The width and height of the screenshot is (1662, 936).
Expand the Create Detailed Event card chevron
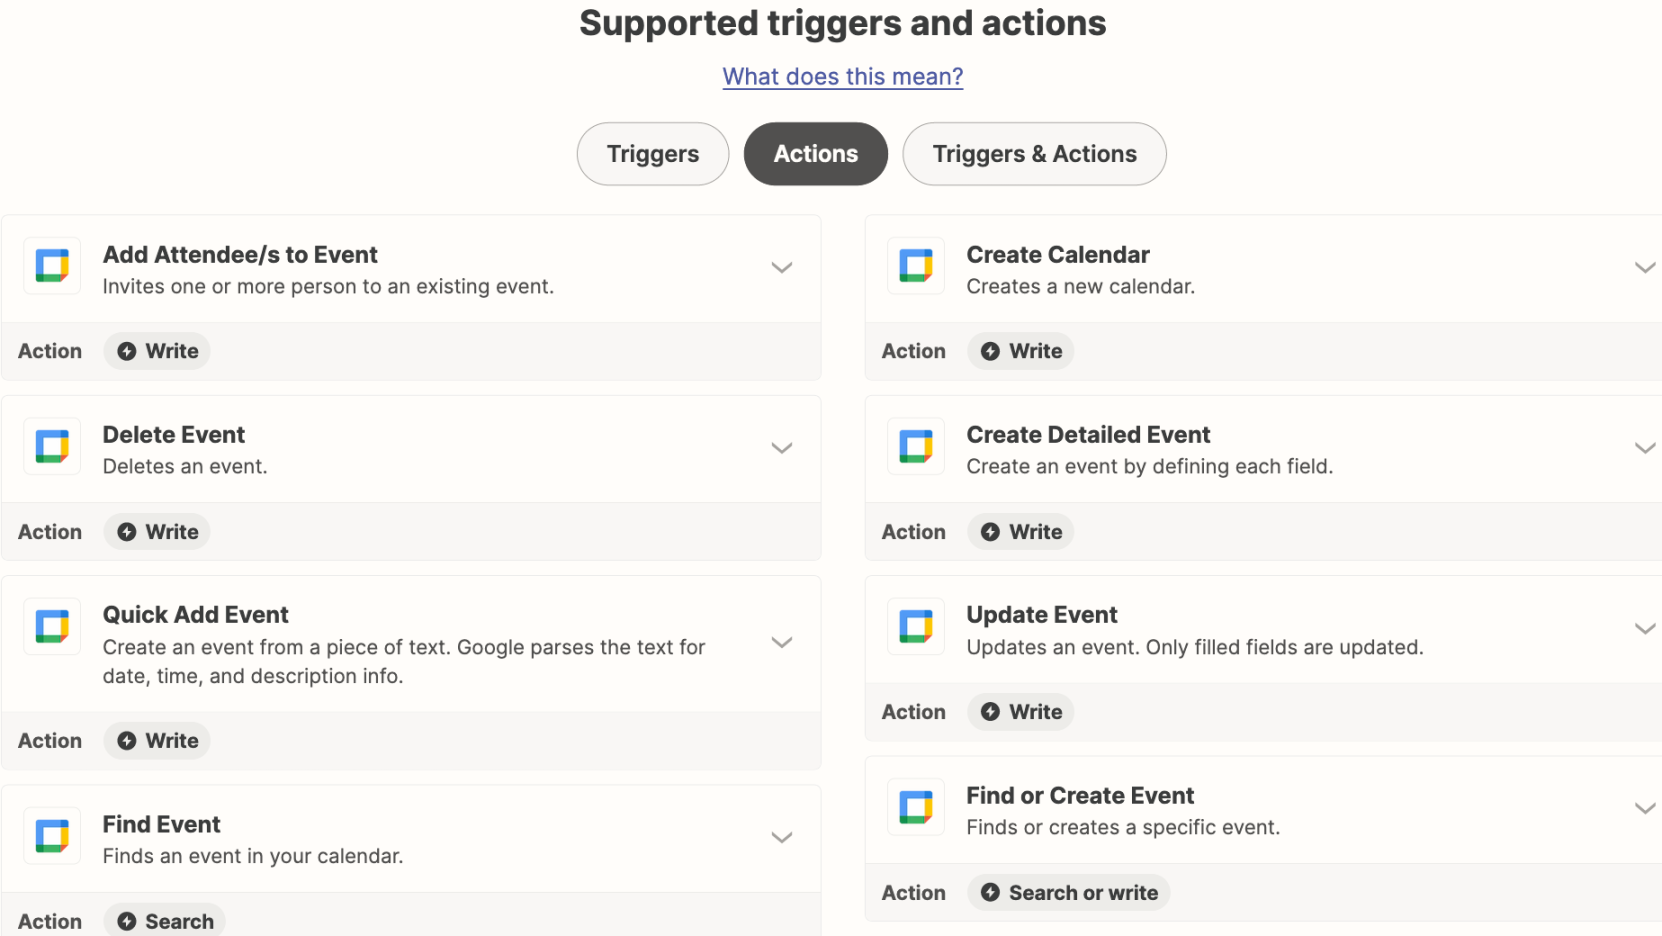point(1645,448)
